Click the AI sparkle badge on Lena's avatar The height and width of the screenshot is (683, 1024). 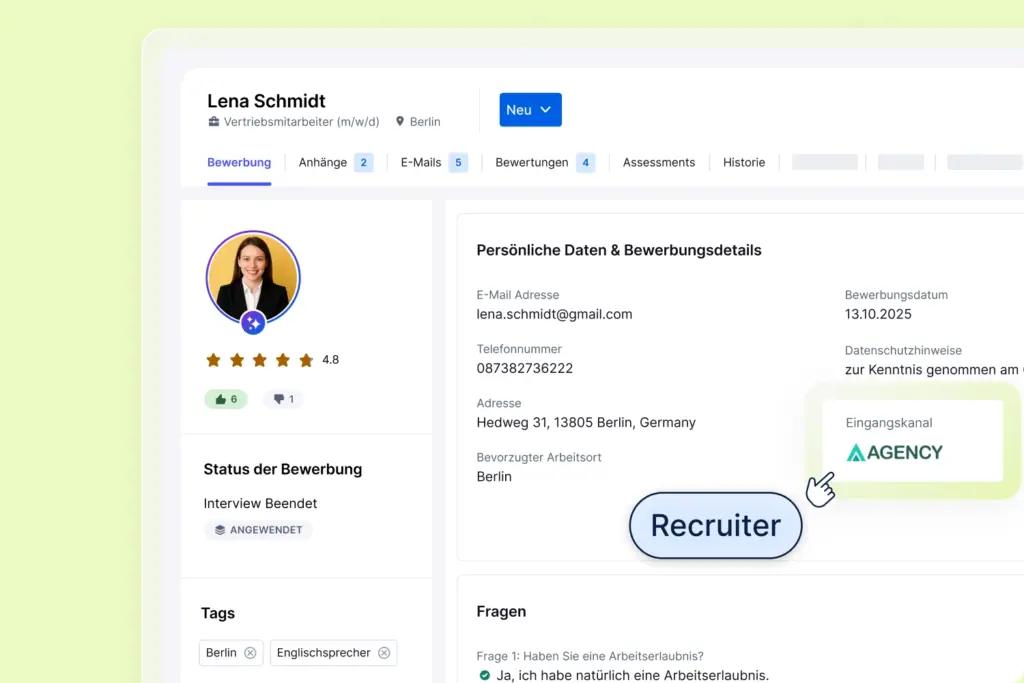click(253, 322)
